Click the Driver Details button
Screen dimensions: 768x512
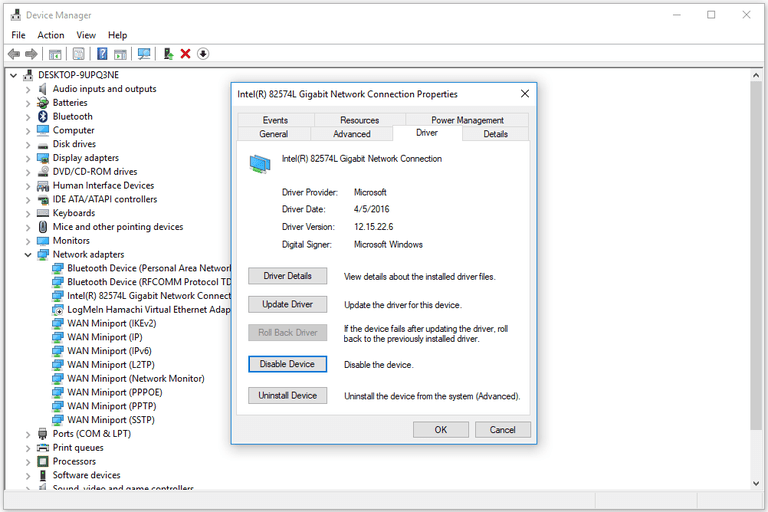click(288, 276)
